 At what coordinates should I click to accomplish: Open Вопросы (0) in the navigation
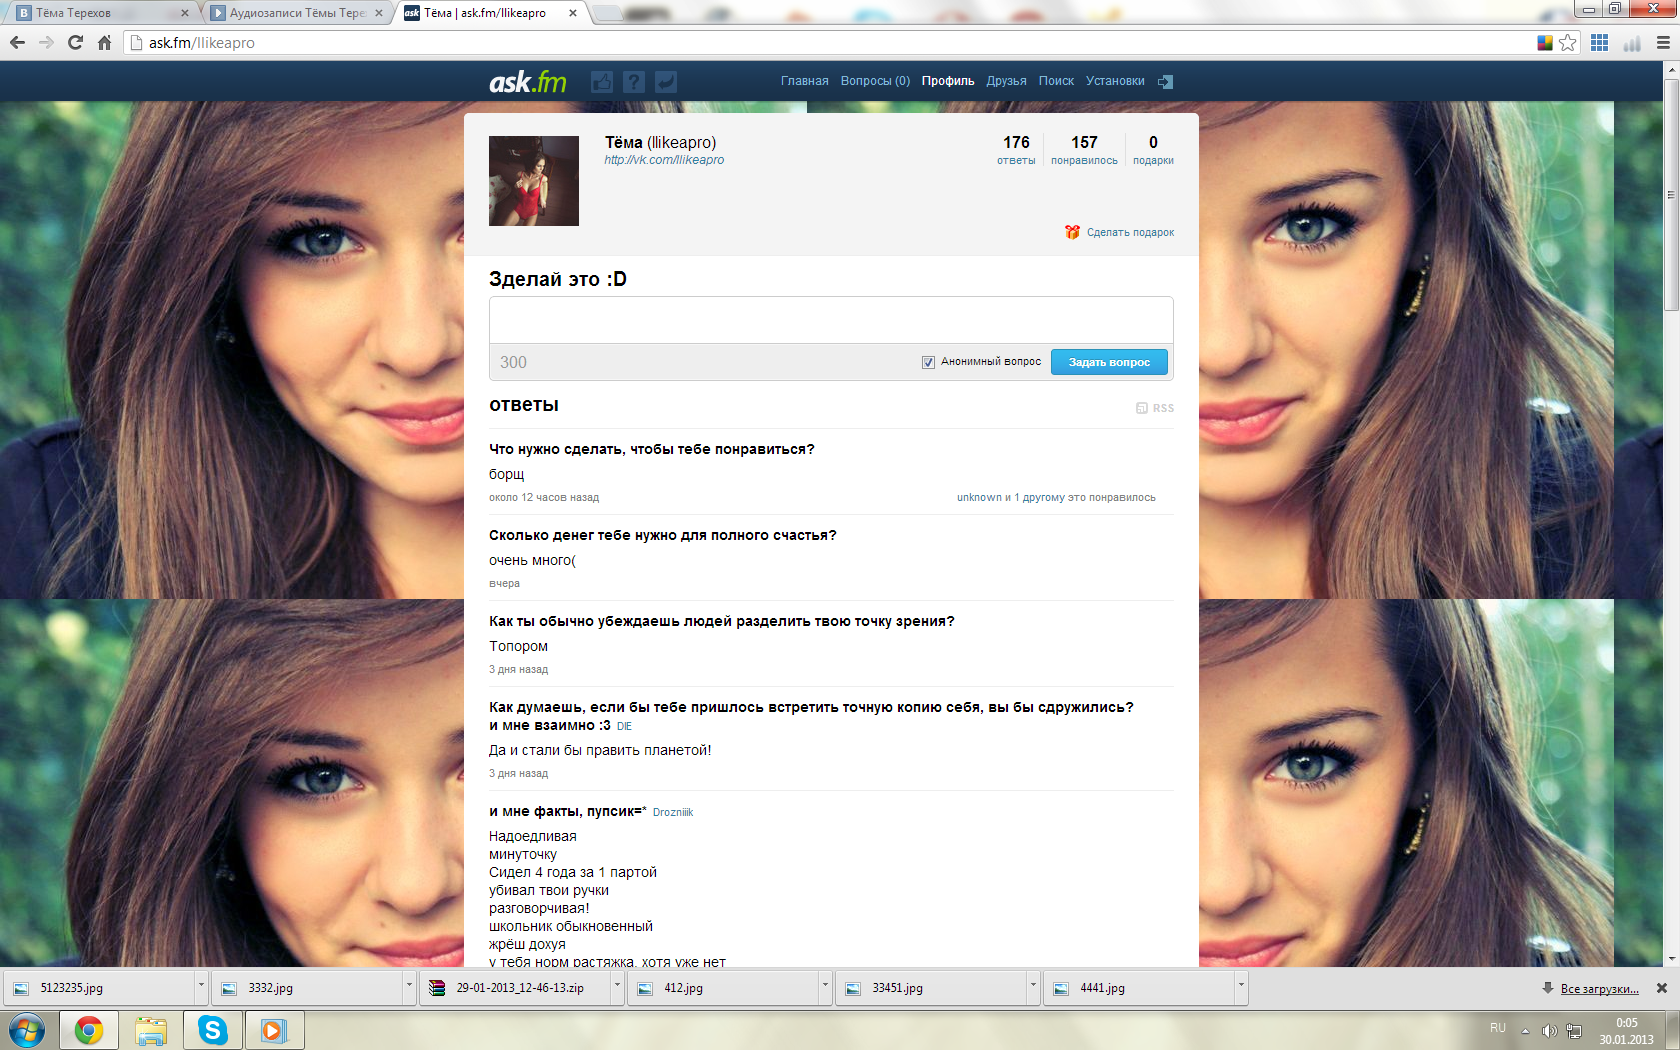point(875,81)
